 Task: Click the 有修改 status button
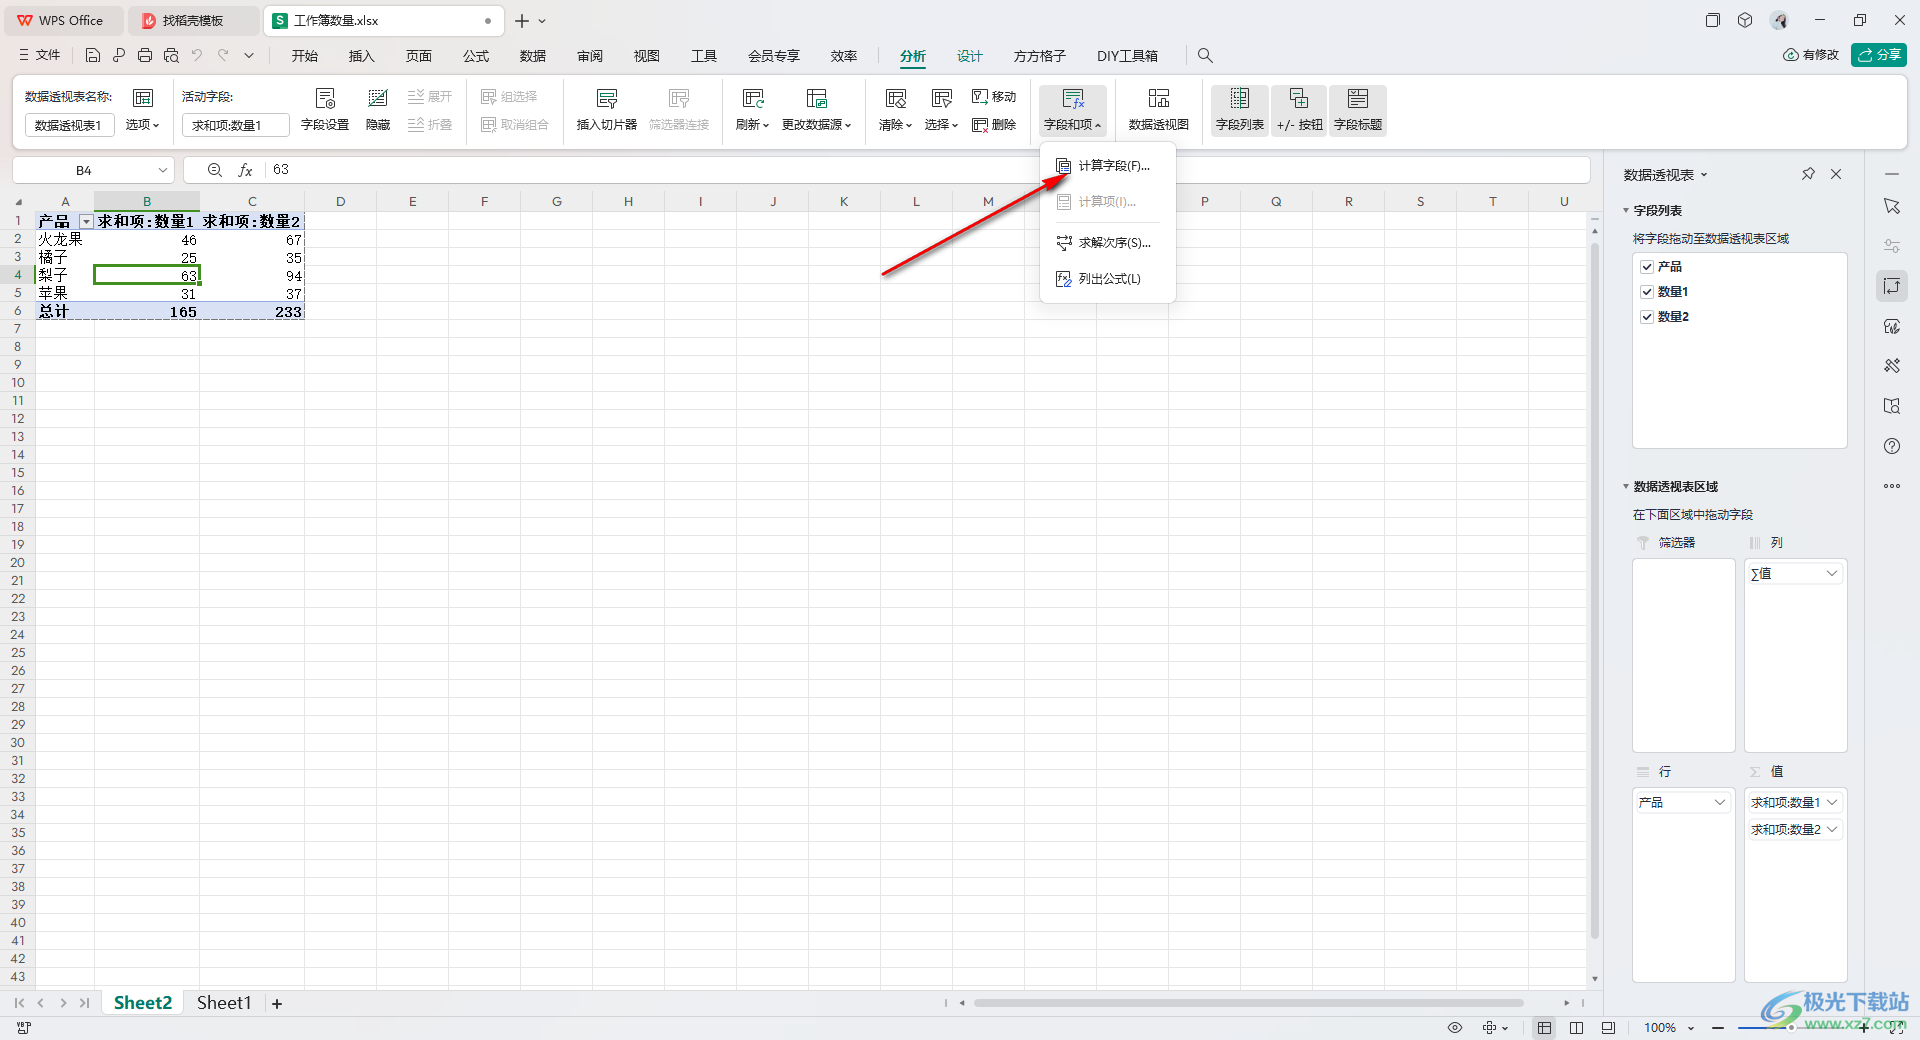[1811, 55]
